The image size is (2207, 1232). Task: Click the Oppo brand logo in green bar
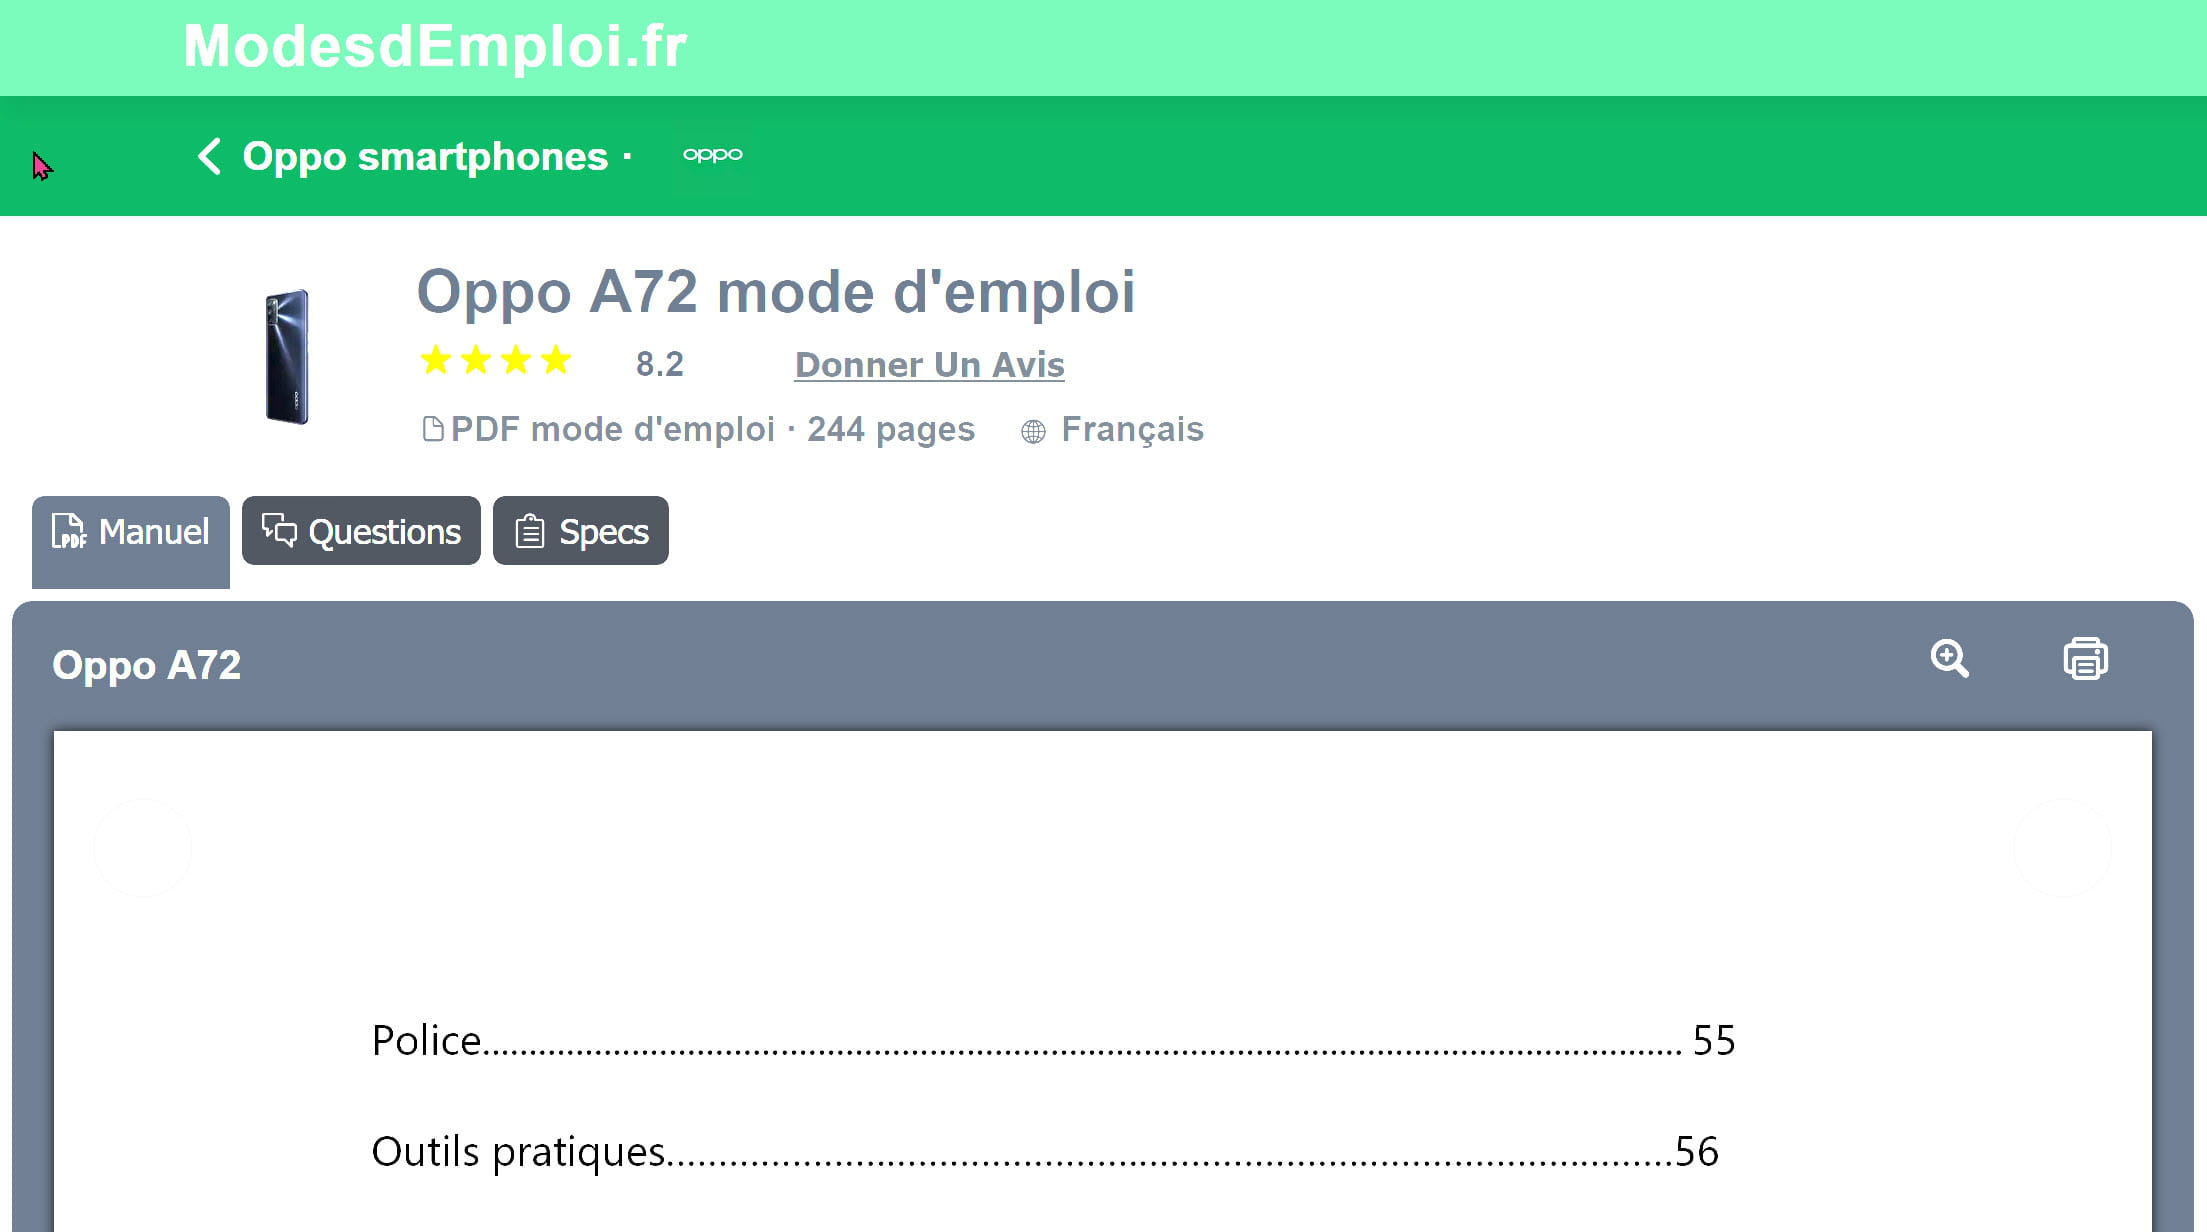pos(712,154)
